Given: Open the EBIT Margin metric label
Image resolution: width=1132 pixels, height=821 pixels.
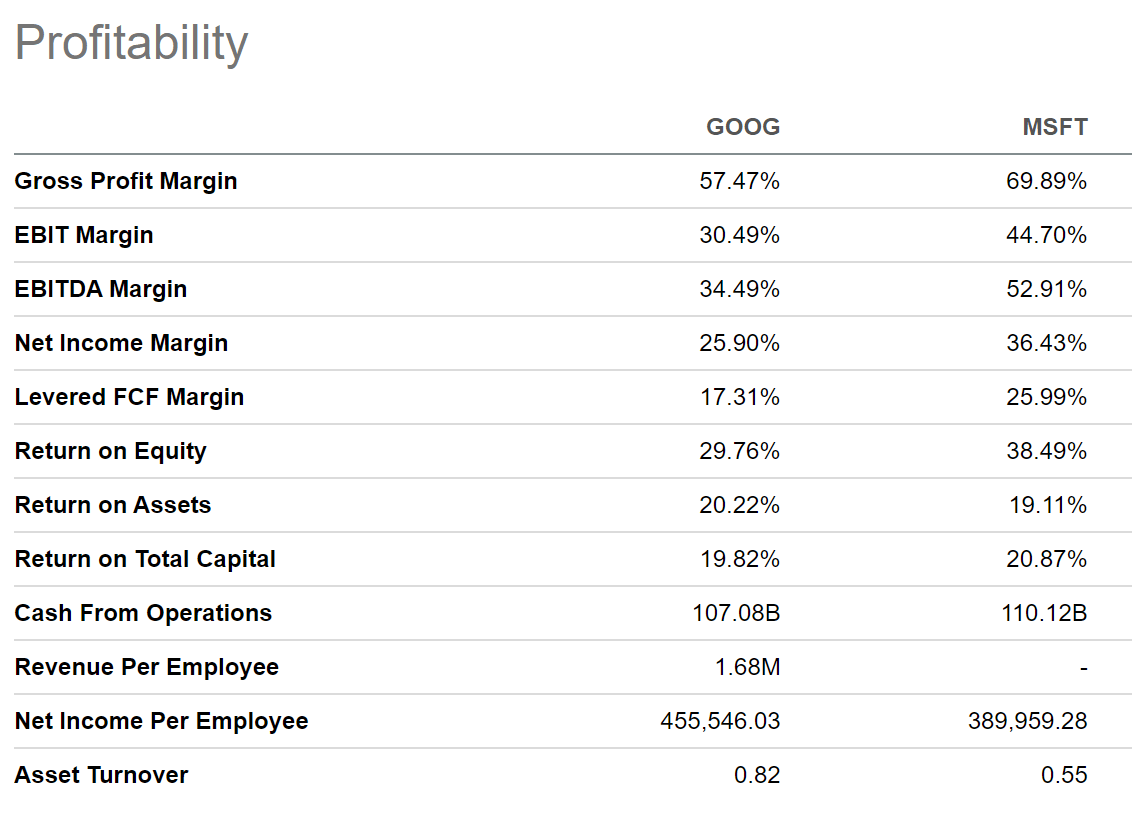Looking at the screenshot, I should (84, 235).
